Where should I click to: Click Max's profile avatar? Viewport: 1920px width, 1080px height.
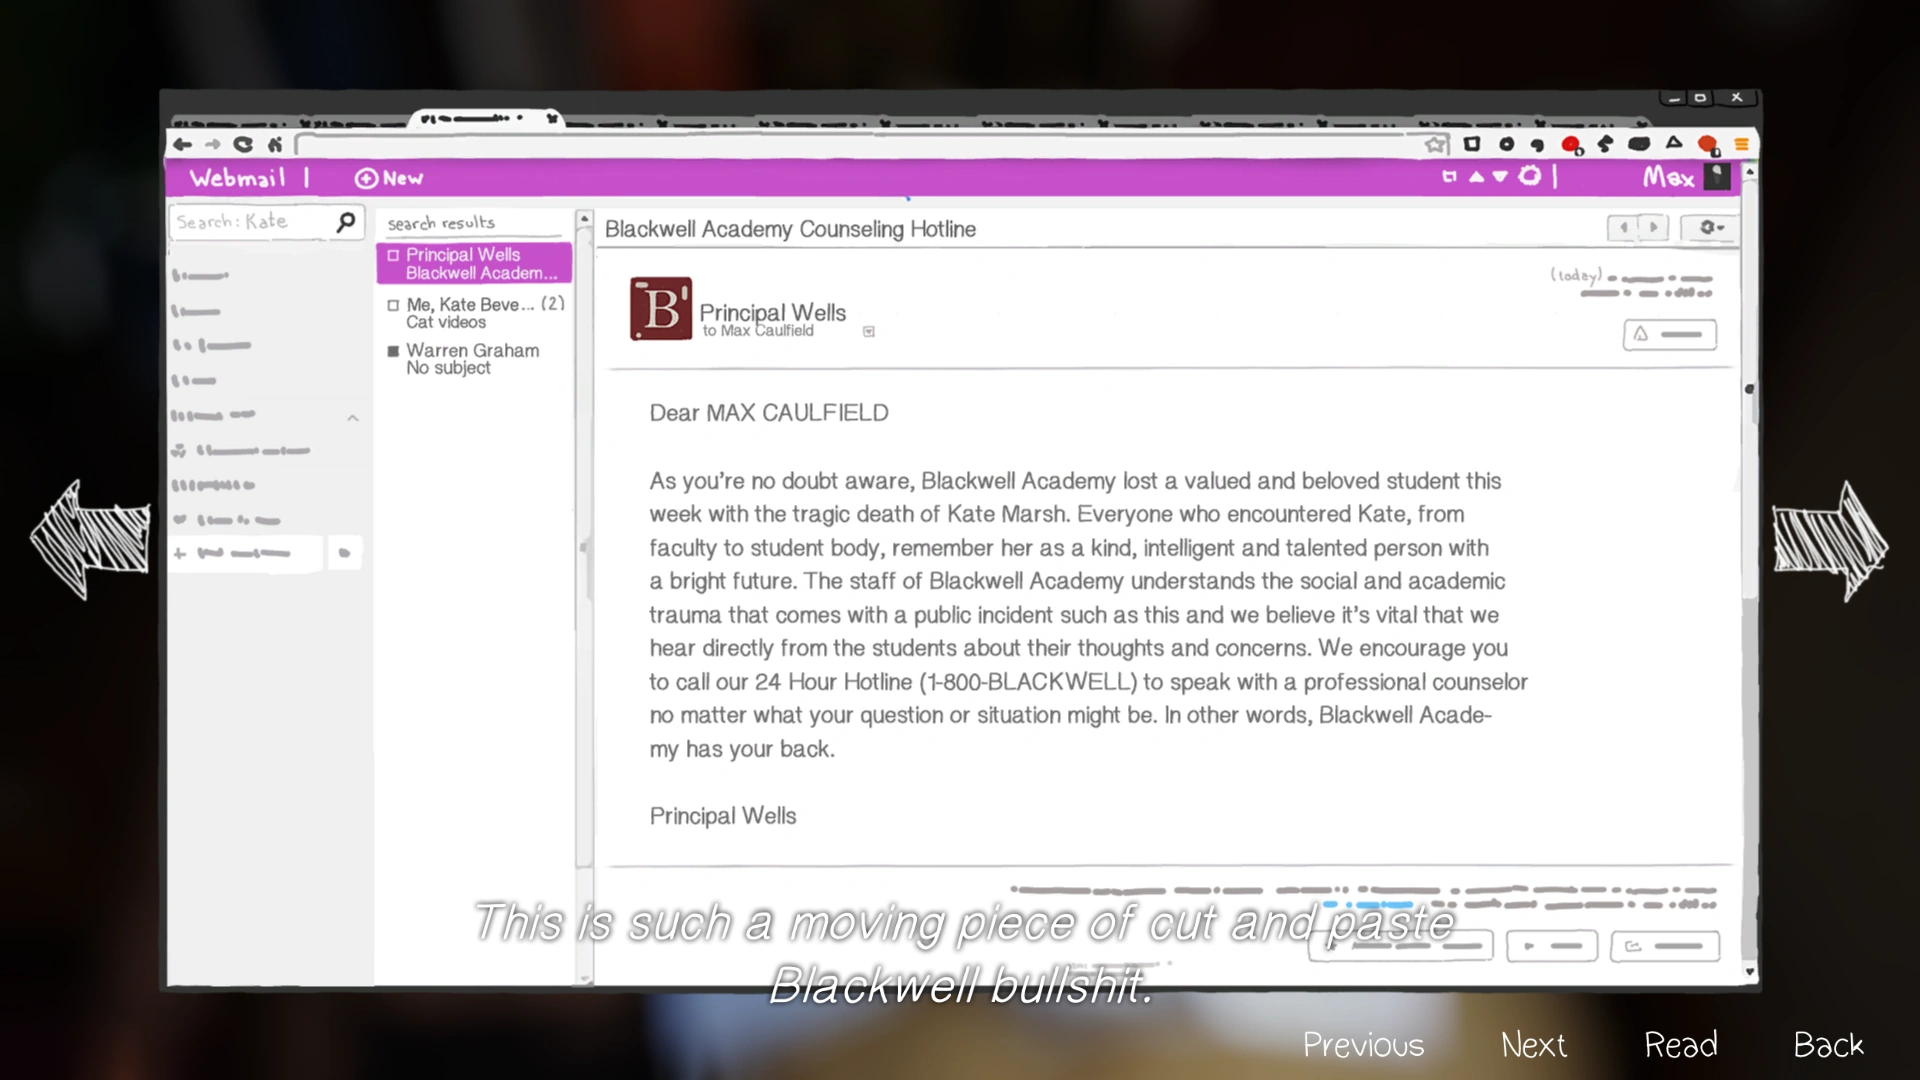pyautogui.click(x=1716, y=177)
